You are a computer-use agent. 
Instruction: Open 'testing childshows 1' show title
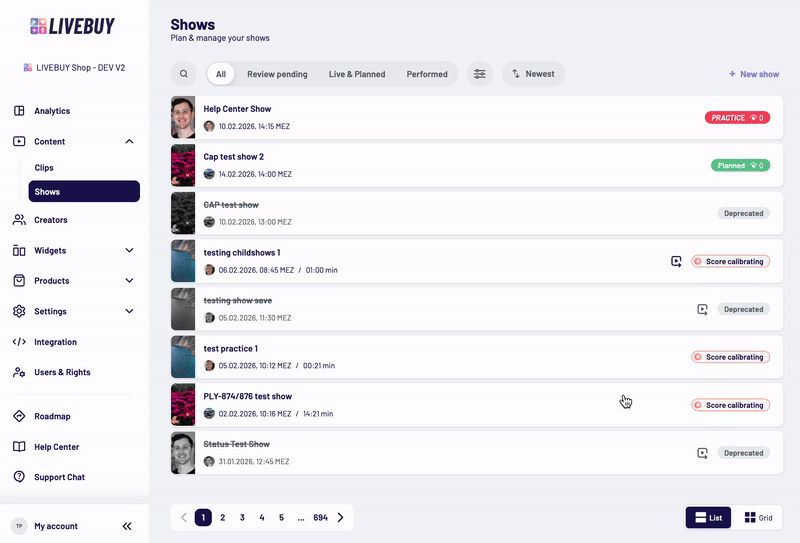click(242, 253)
